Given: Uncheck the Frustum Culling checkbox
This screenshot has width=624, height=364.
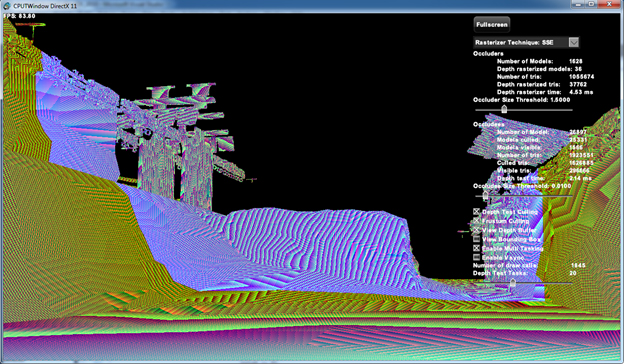Looking at the screenshot, I should 476,220.
